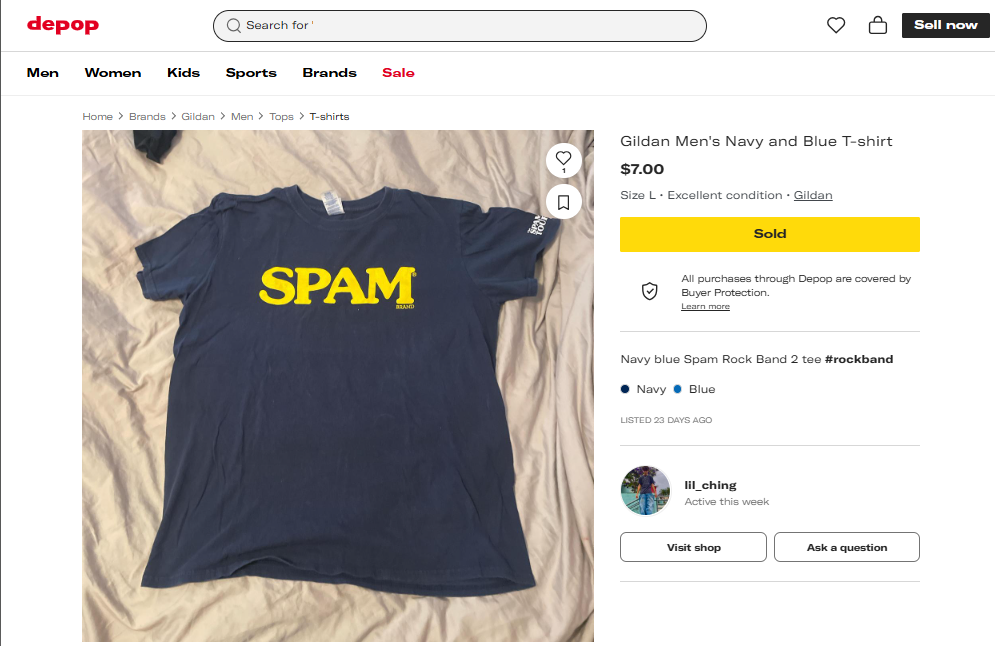The width and height of the screenshot is (995, 646).
Task: Click the Blue color dot
Action: coord(677,389)
